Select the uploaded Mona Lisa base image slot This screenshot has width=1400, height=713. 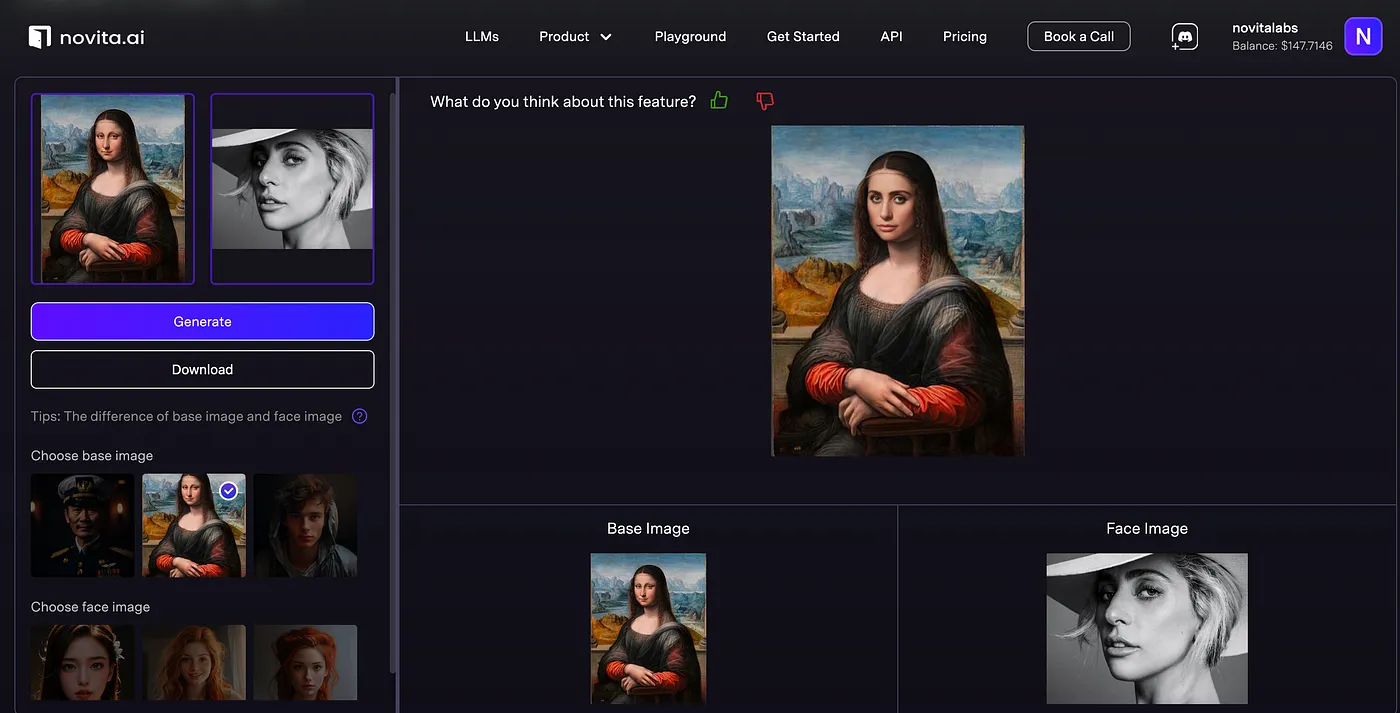click(x=113, y=189)
